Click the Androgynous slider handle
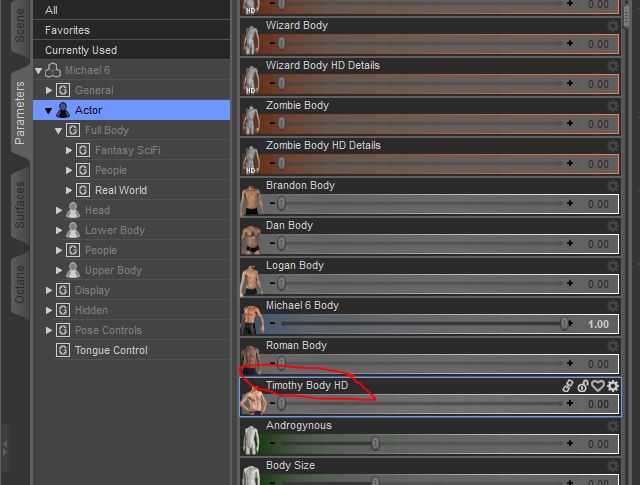Viewport: 640px width, 485px height. [x=375, y=443]
